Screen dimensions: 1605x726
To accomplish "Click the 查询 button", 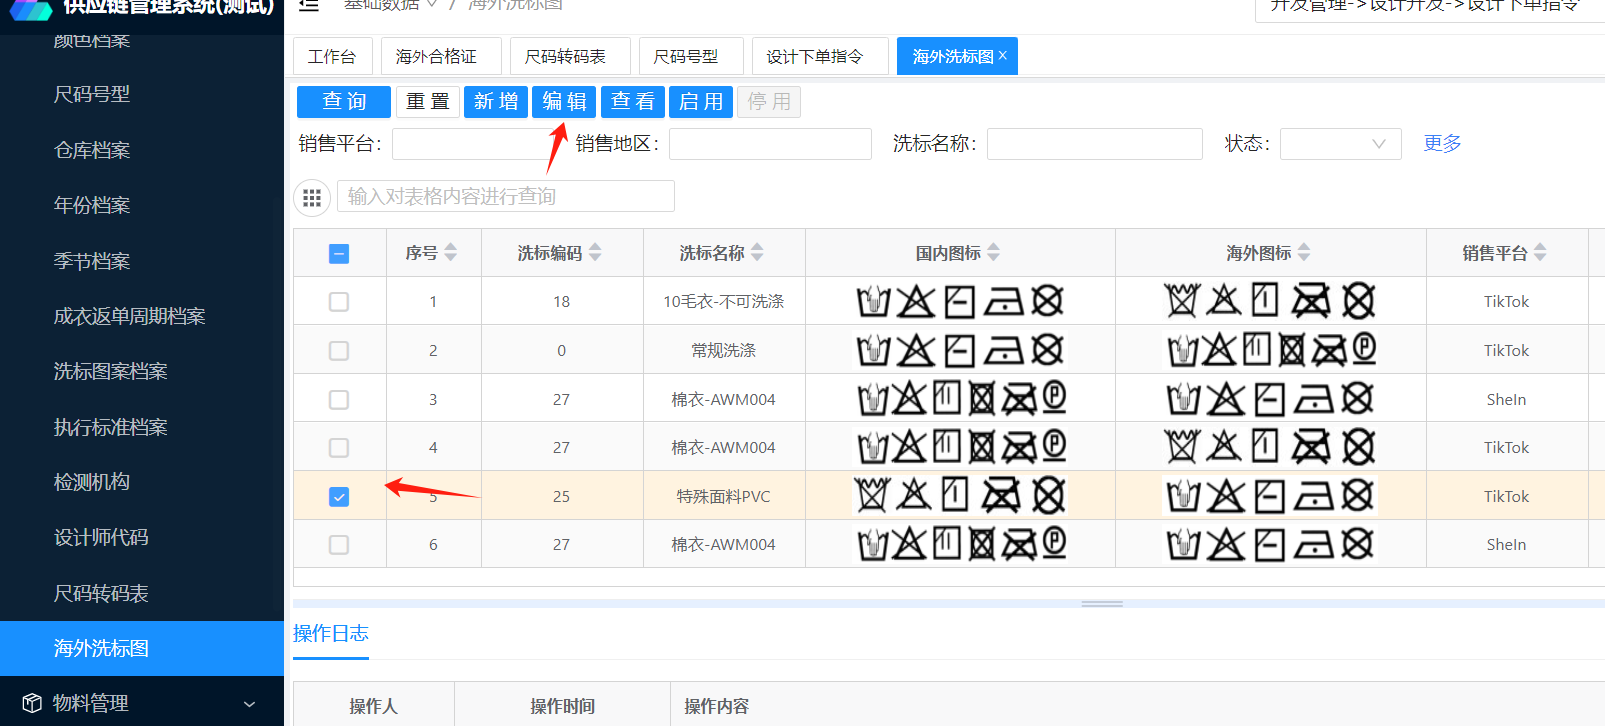I will click(x=344, y=102).
